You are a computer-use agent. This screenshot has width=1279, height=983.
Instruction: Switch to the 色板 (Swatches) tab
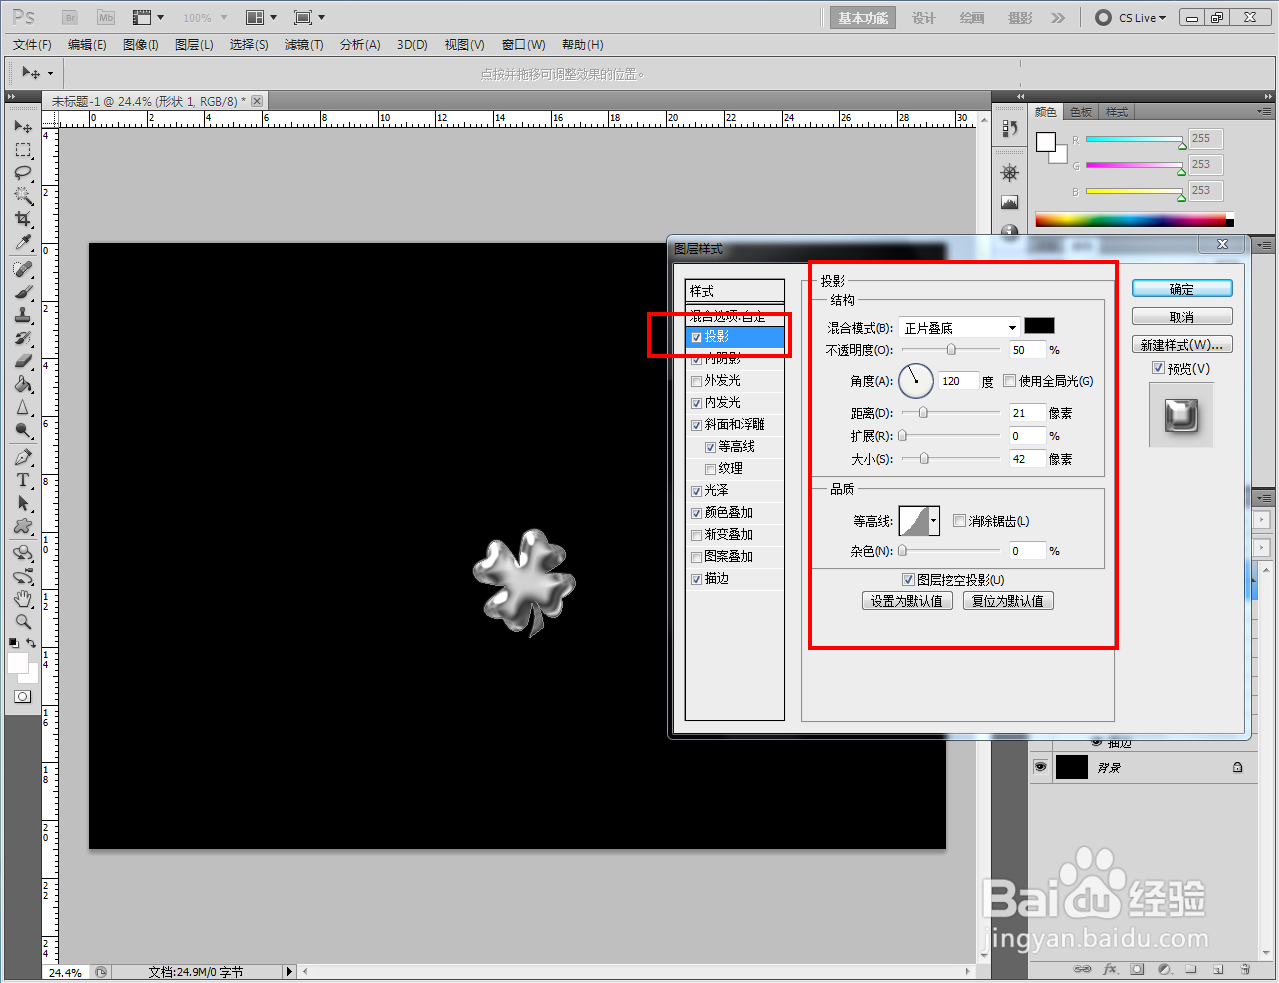(x=1081, y=112)
